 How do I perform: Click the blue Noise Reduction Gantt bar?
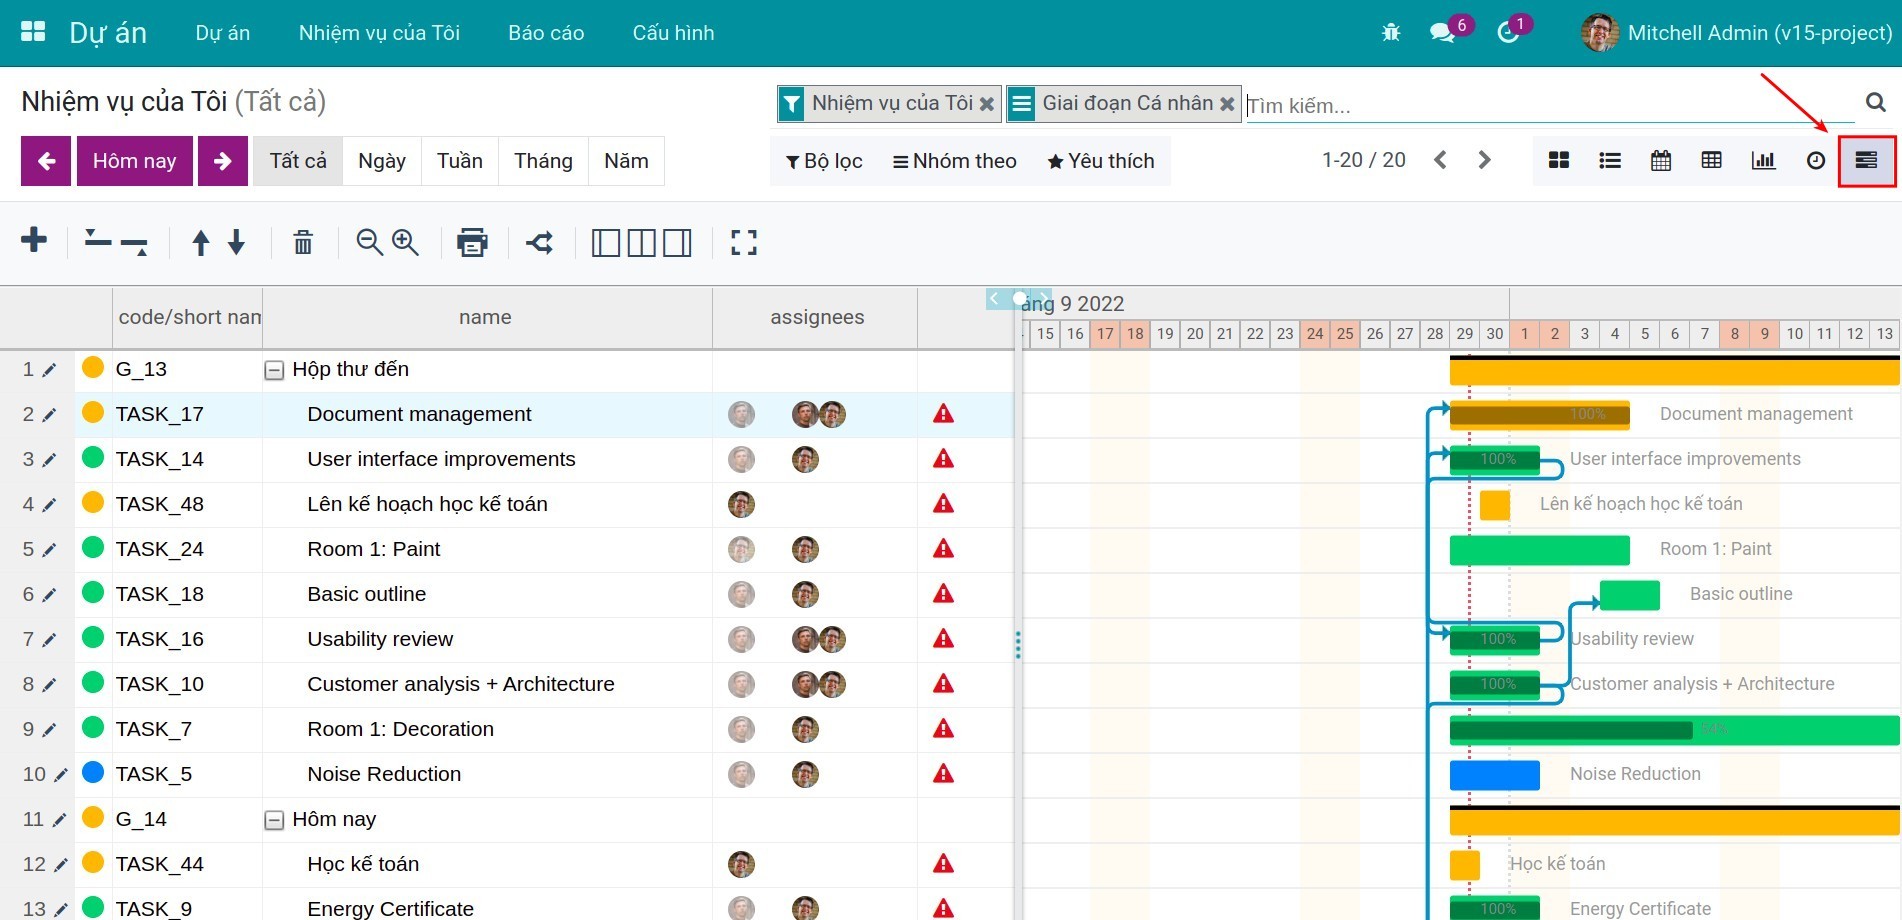[x=1494, y=775]
